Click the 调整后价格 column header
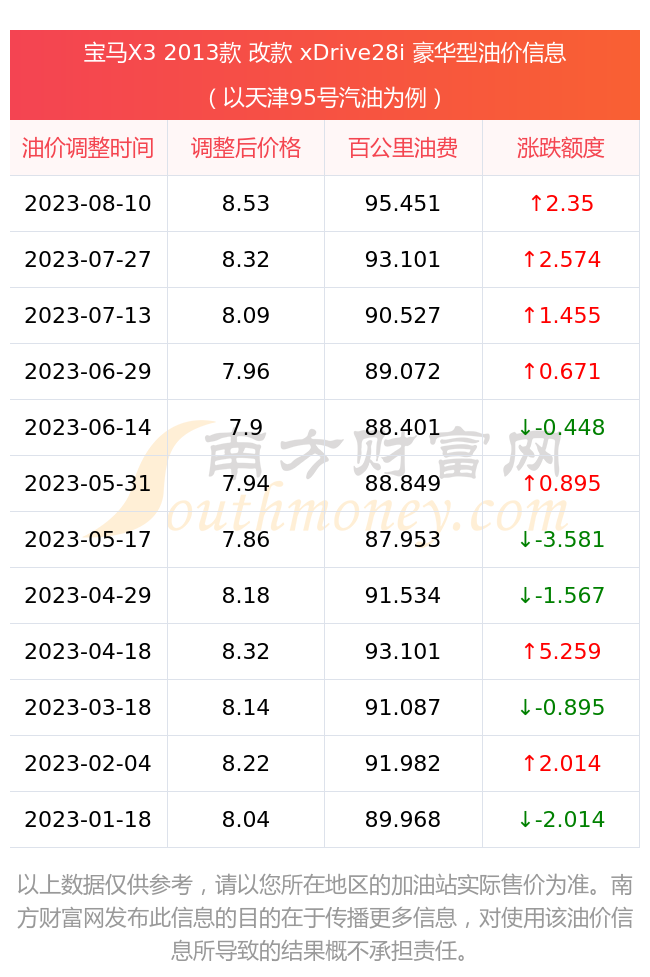This screenshot has width=650, height=977. click(246, 148)
